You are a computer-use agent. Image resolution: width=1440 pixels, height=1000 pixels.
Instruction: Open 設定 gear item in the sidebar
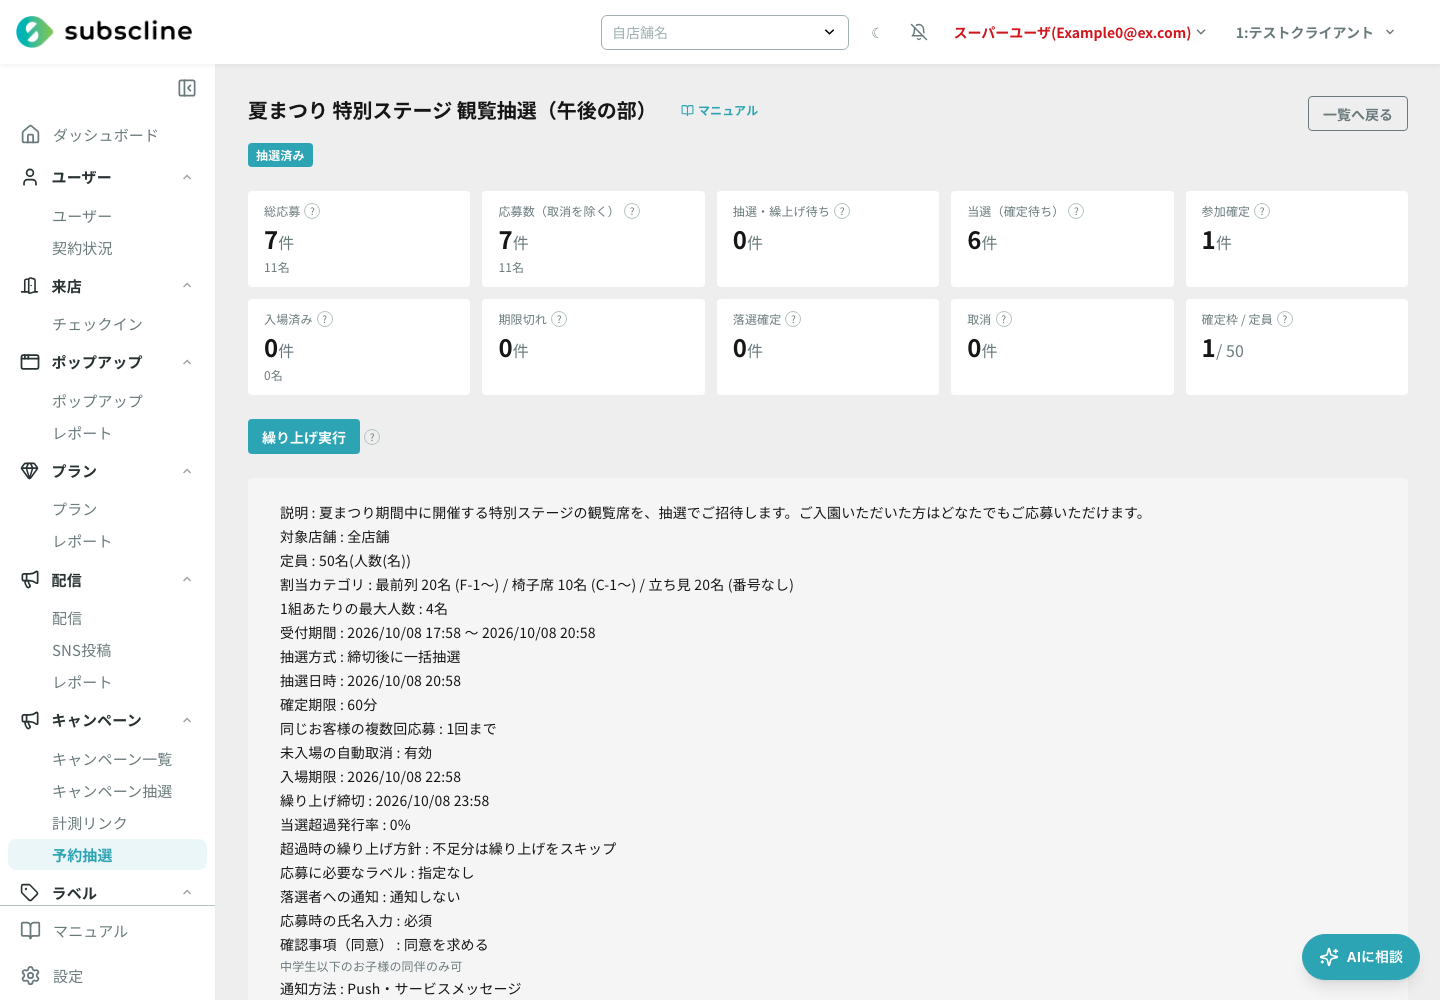click(x=107, y=976)
